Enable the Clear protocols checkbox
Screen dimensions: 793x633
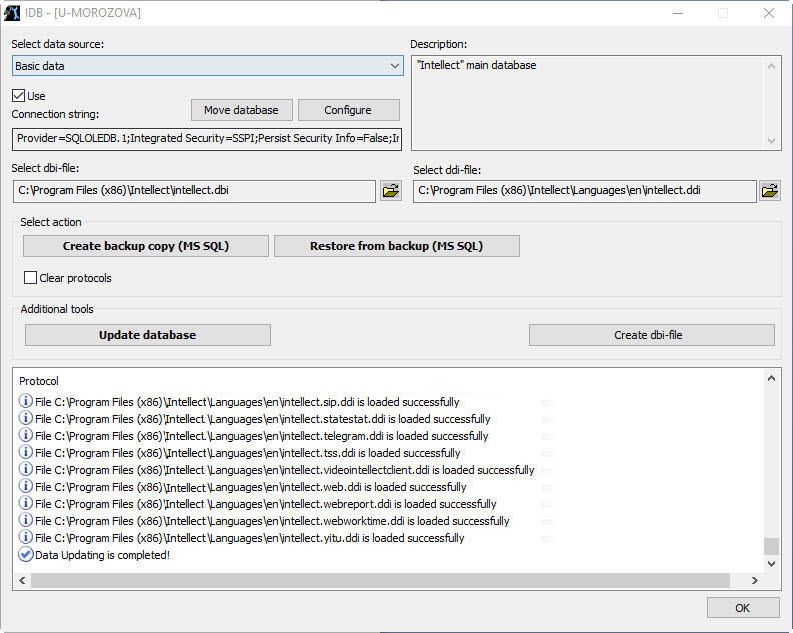(x=30, y=278)
